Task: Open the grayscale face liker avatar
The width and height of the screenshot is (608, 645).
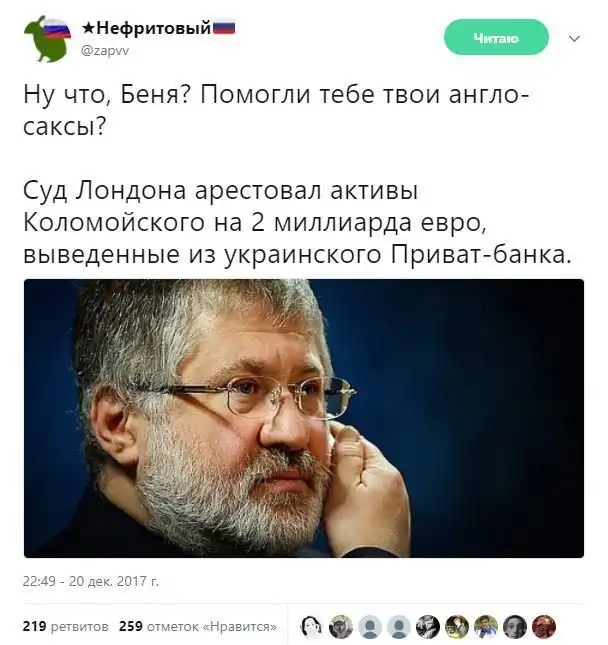Action: tap(515, 626)
